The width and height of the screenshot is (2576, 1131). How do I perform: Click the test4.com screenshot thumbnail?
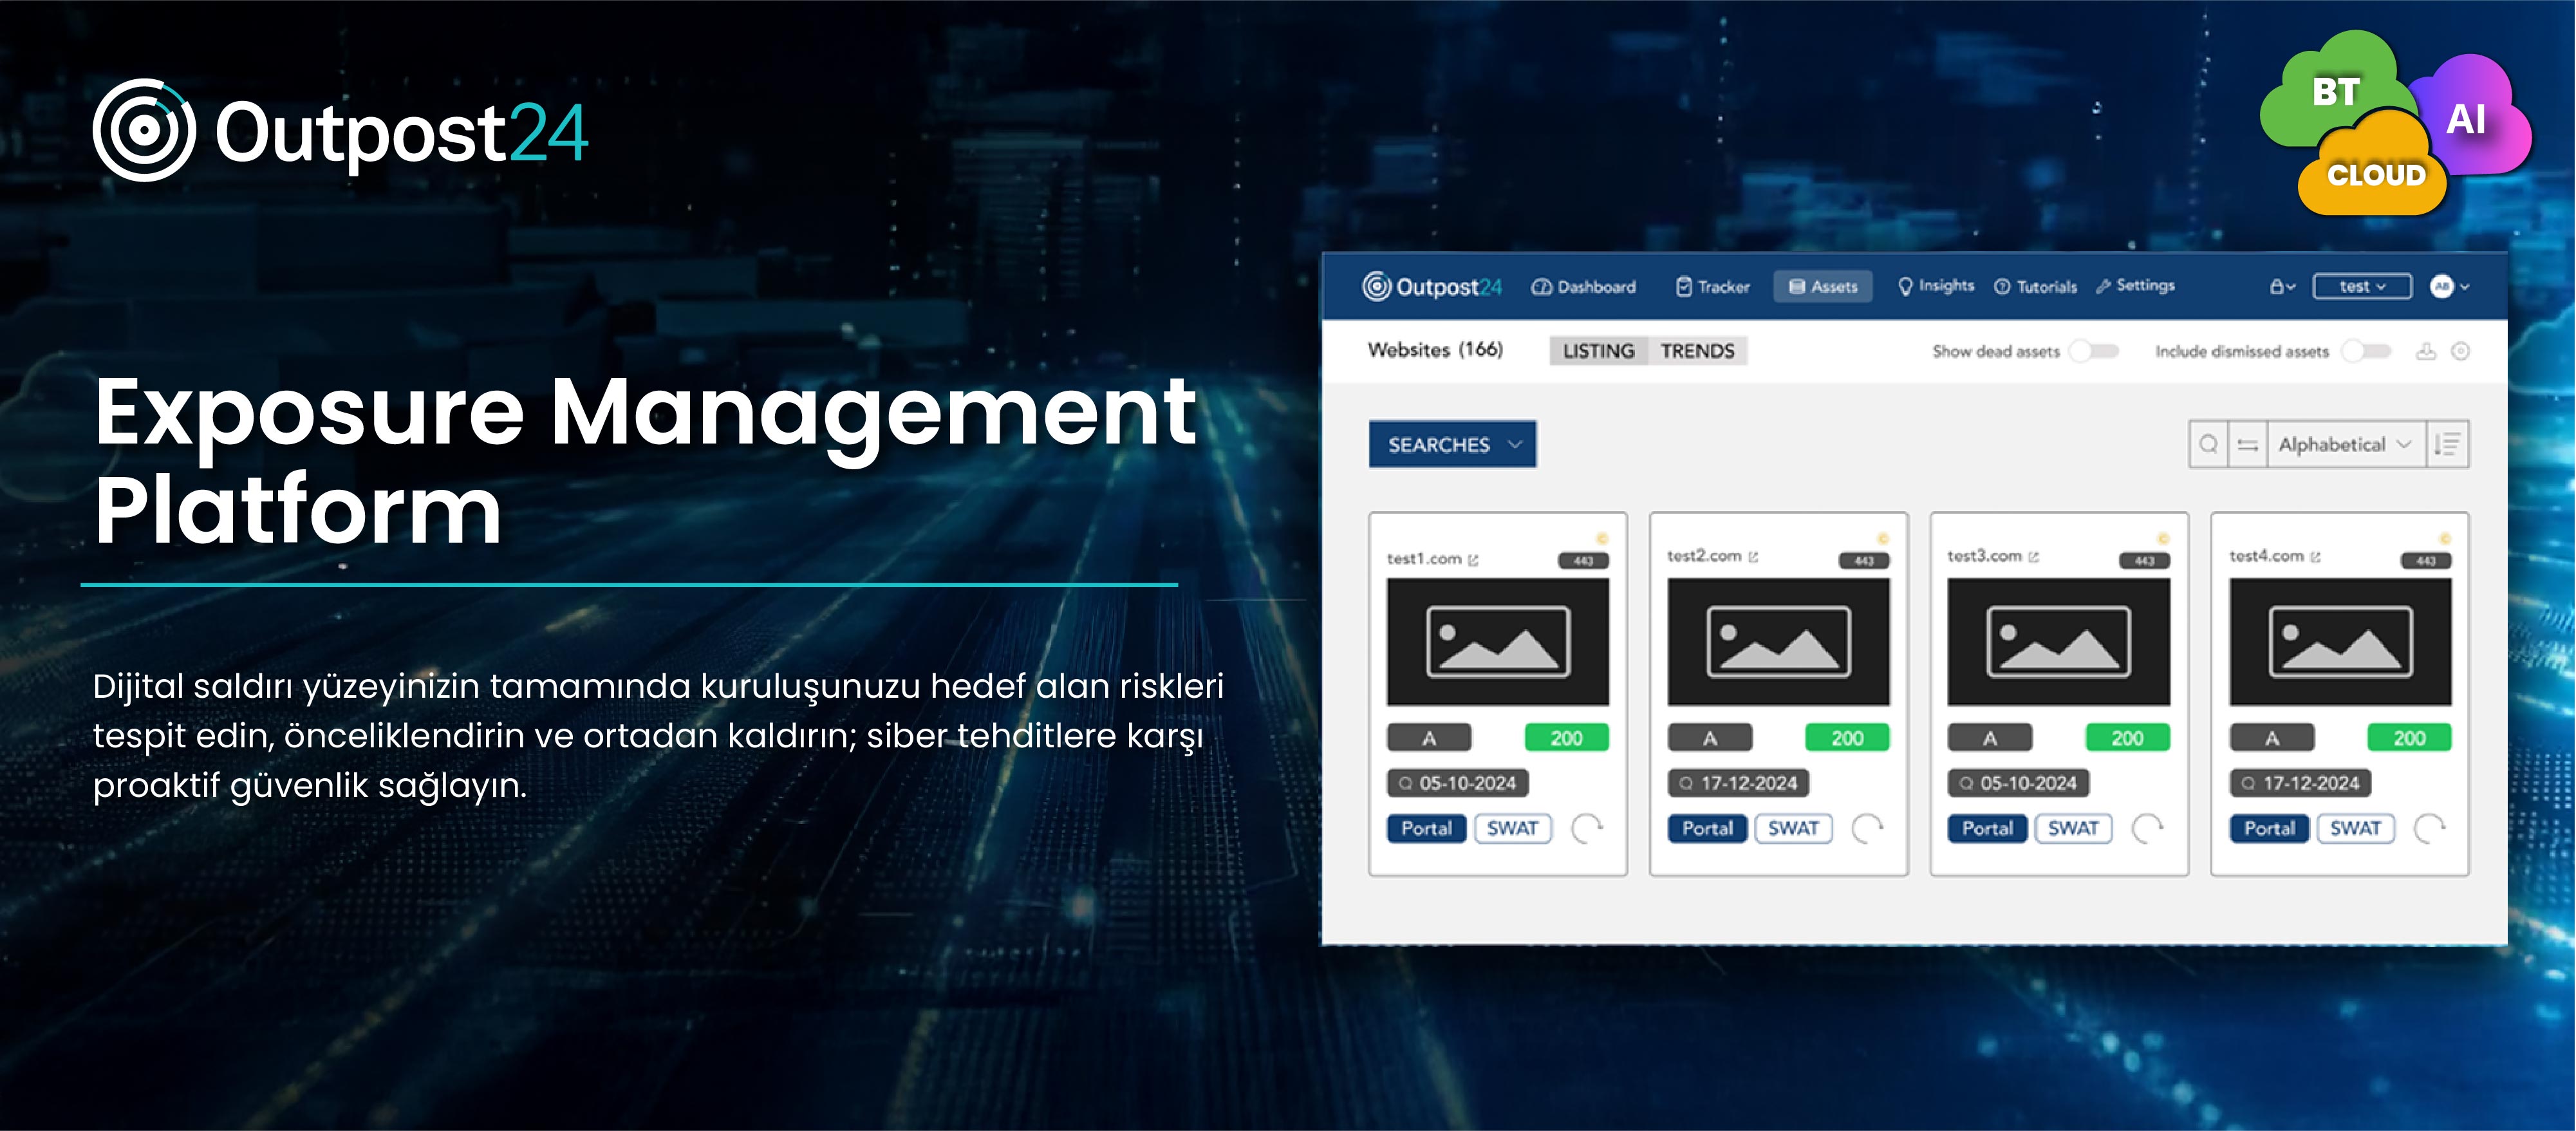coord(2341,642)
